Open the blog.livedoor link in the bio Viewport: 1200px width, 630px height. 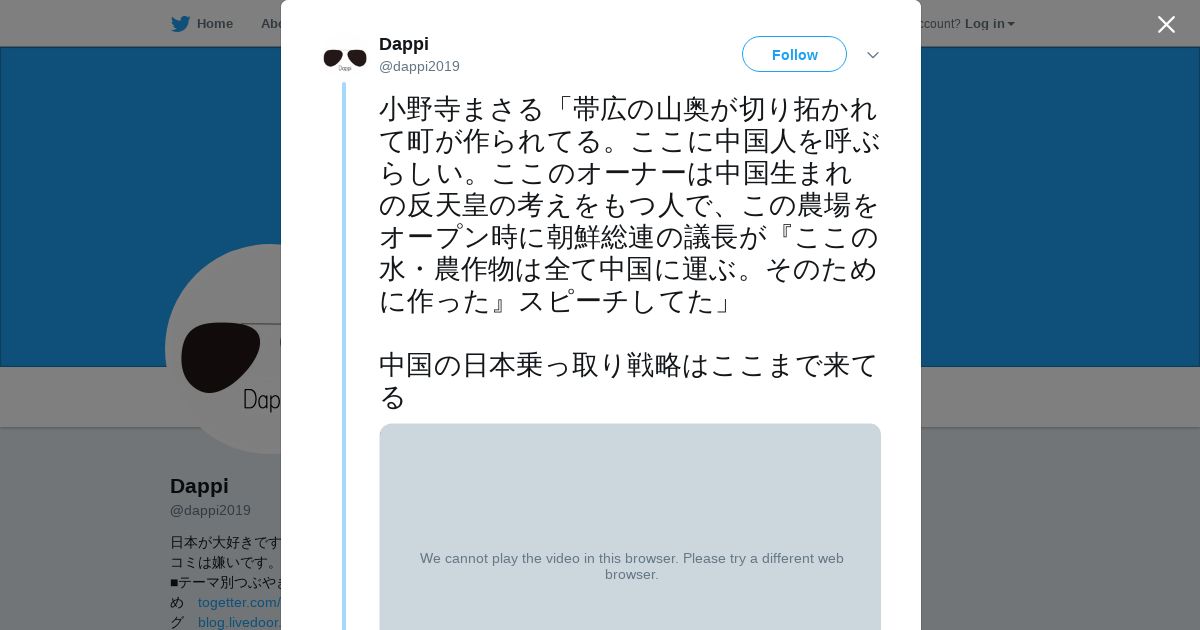[x=239, y=622]
